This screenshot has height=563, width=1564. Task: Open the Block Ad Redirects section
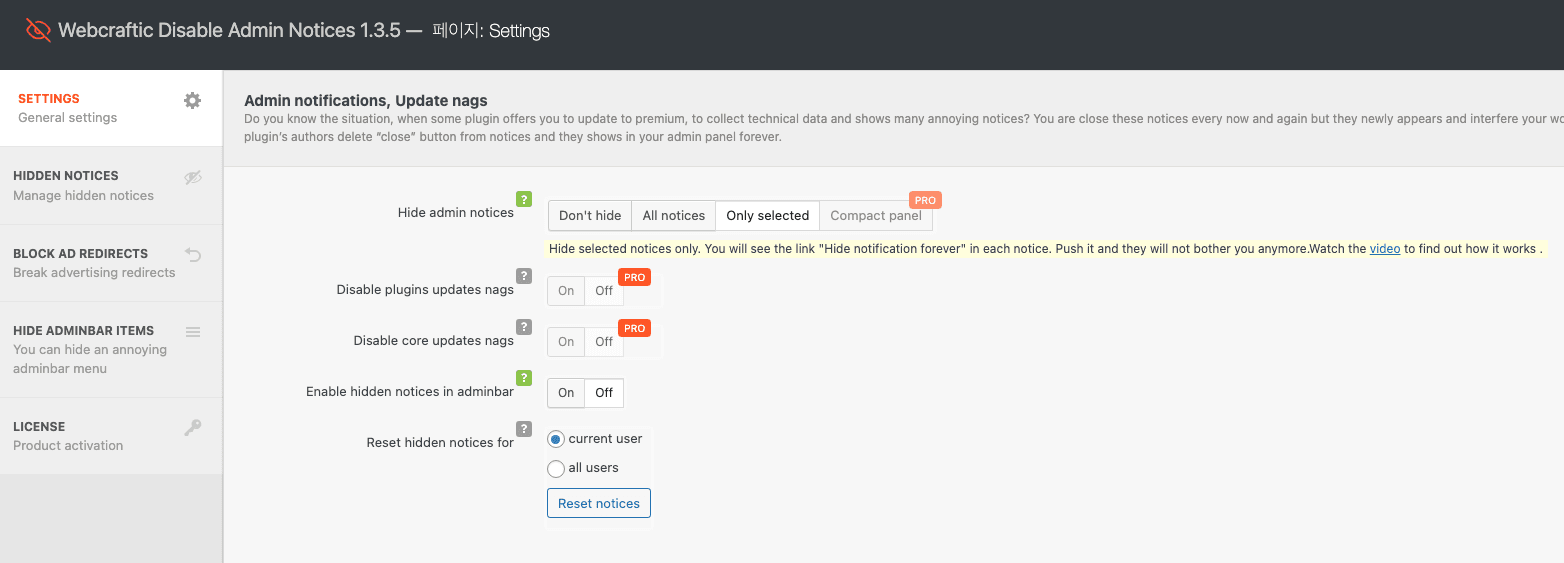[111, 263]
